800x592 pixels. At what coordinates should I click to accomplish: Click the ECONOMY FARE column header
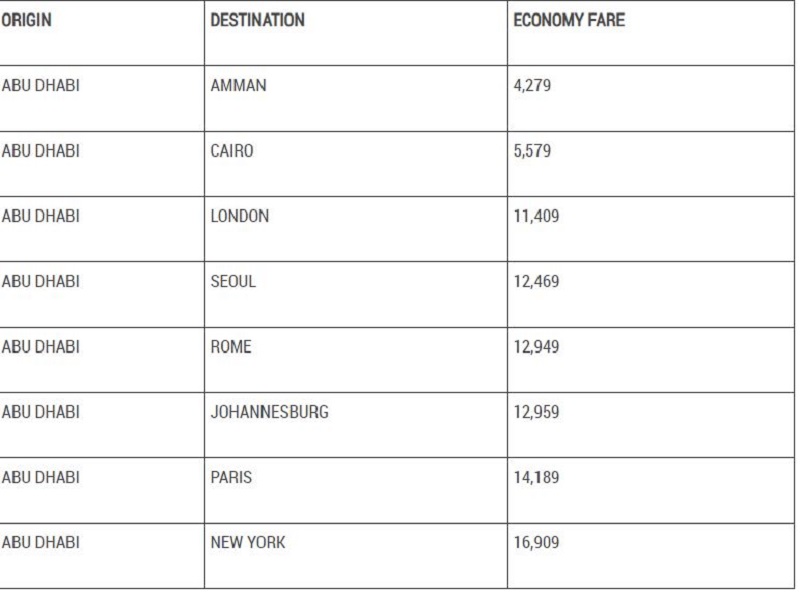pos(569,20)
